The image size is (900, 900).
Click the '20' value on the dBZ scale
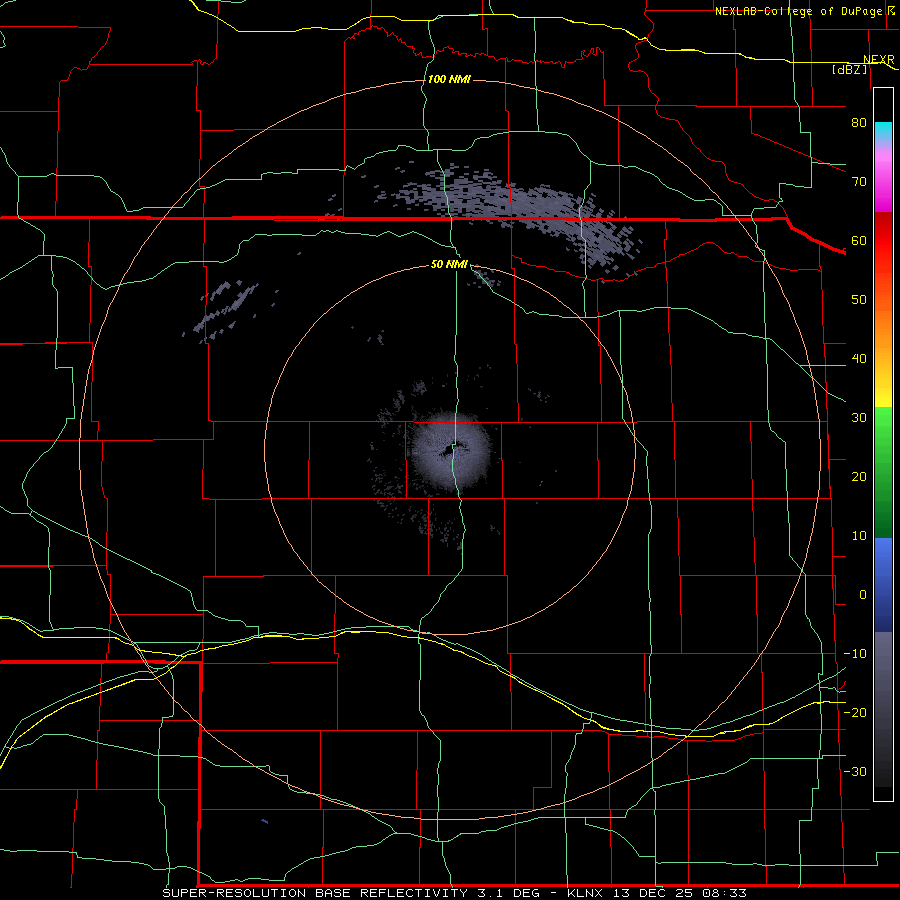[x=859, y=477]
